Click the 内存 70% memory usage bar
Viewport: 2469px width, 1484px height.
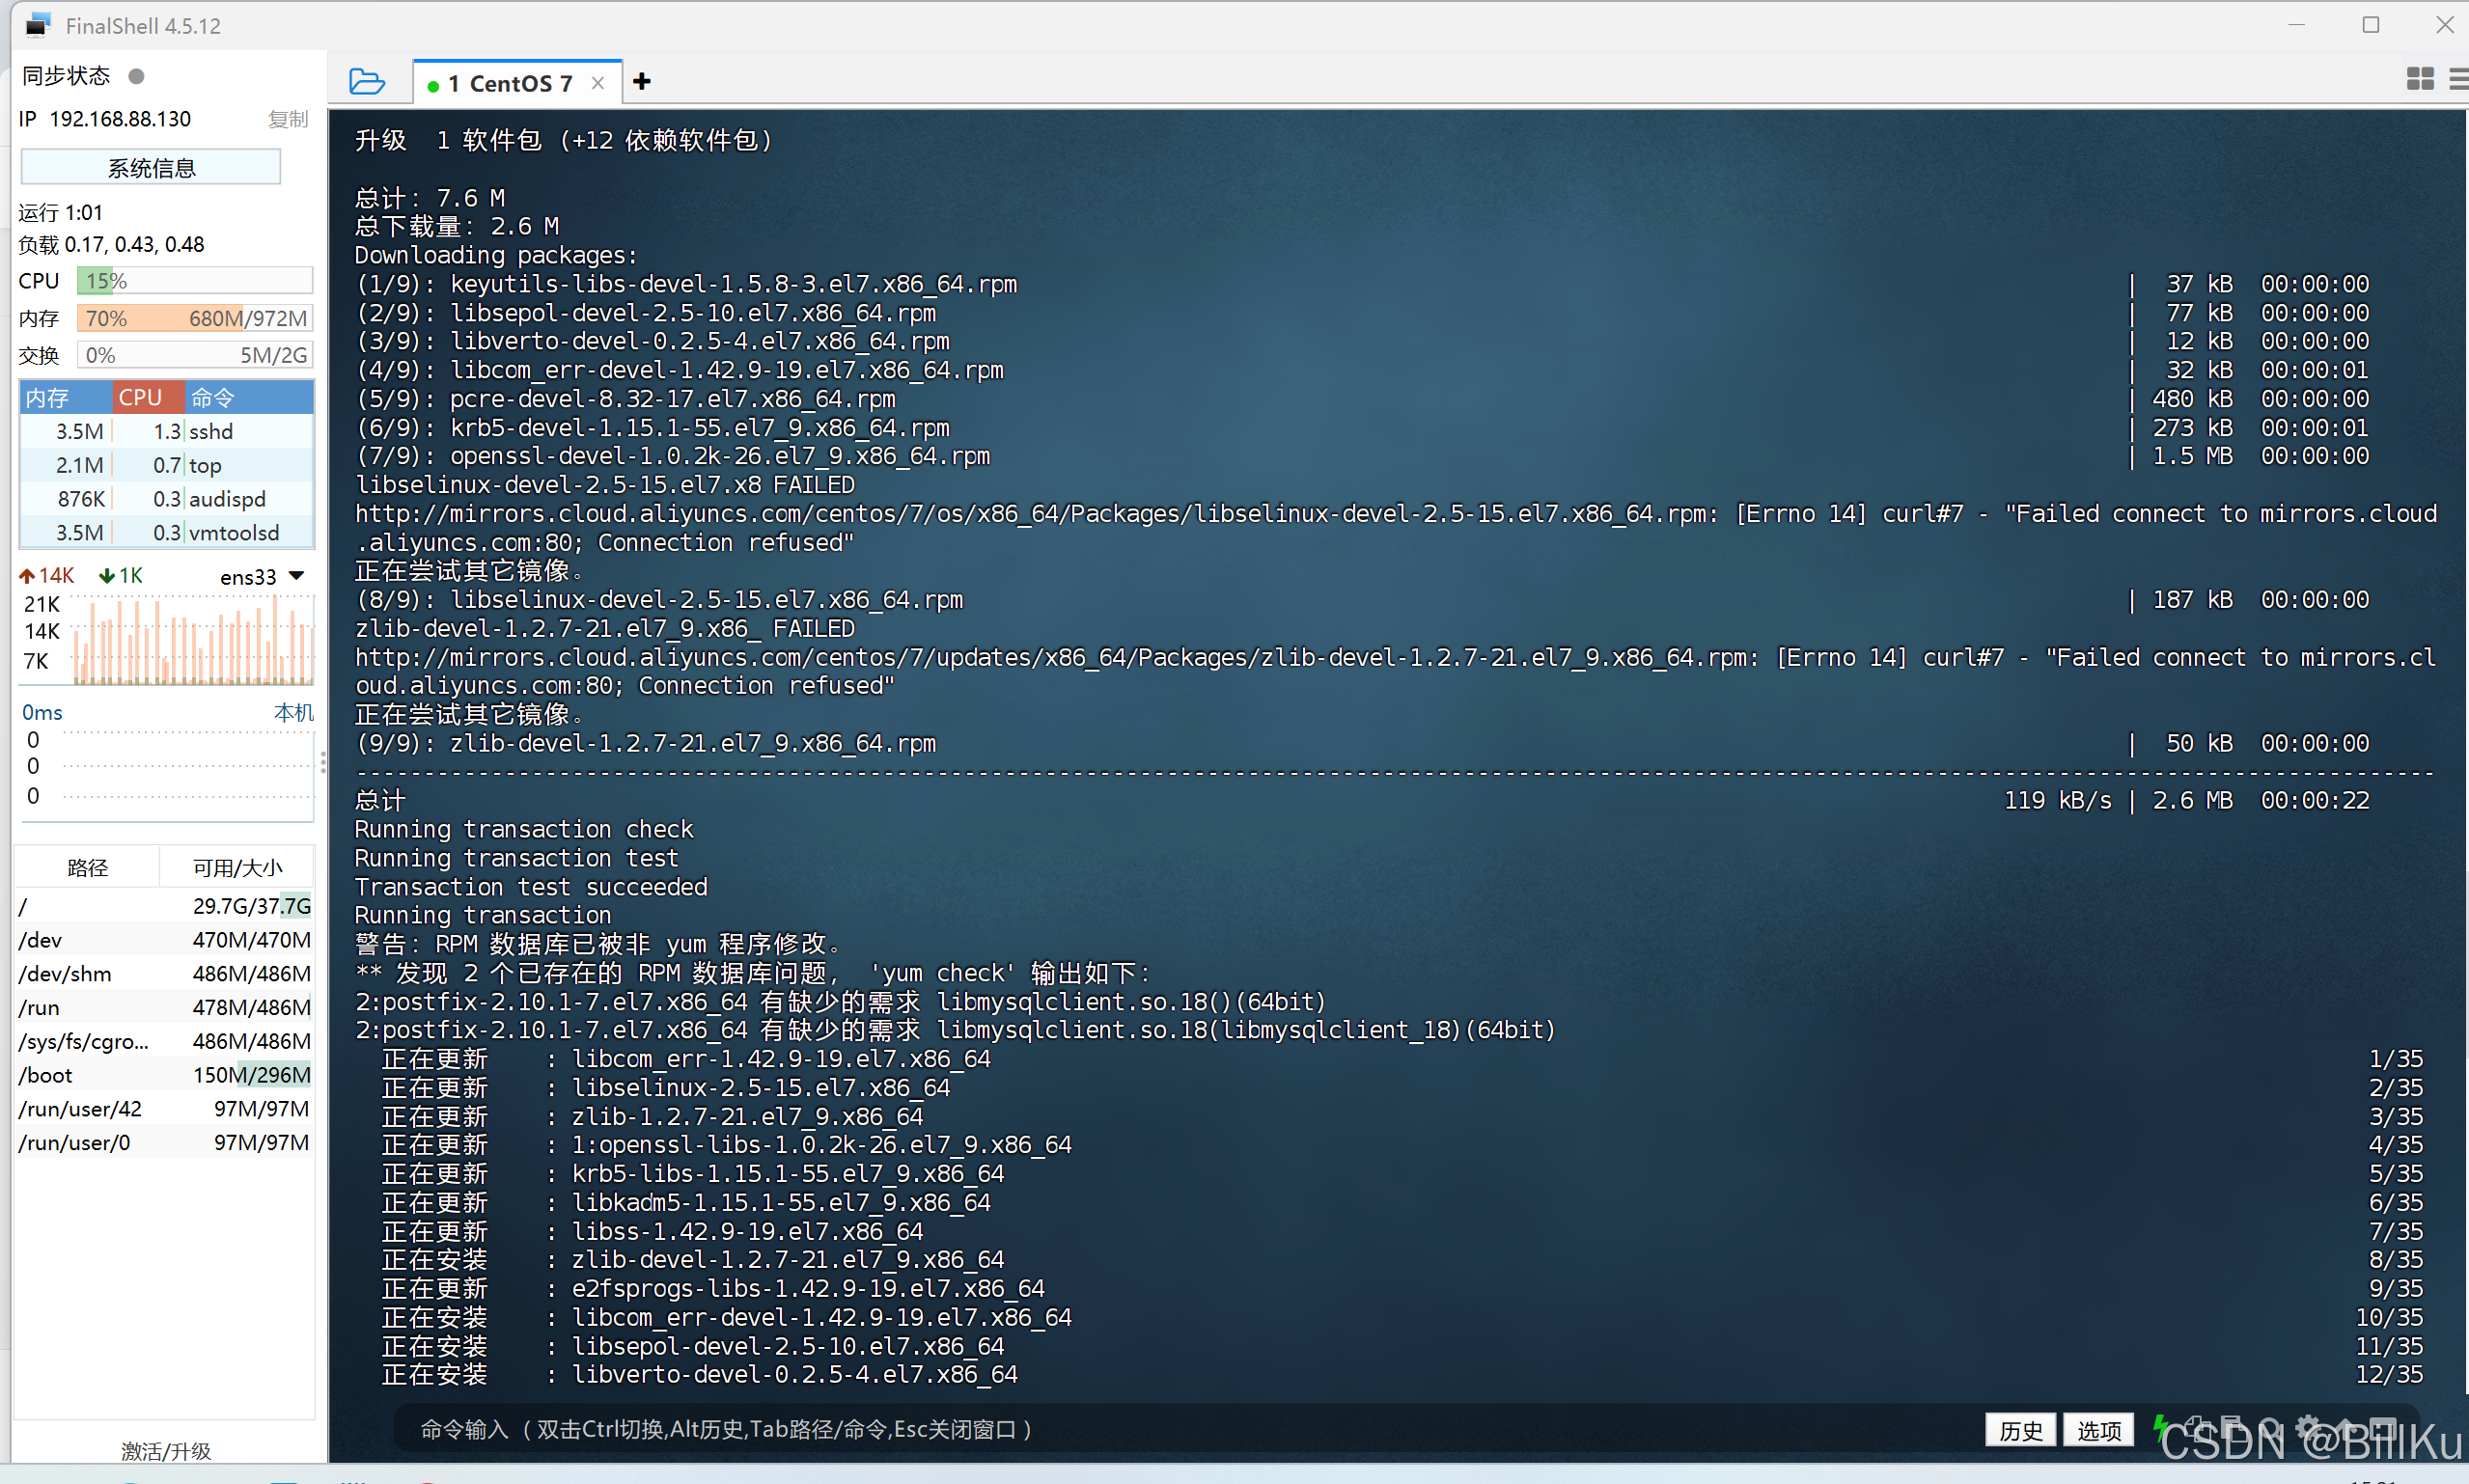tap(195, 318)
